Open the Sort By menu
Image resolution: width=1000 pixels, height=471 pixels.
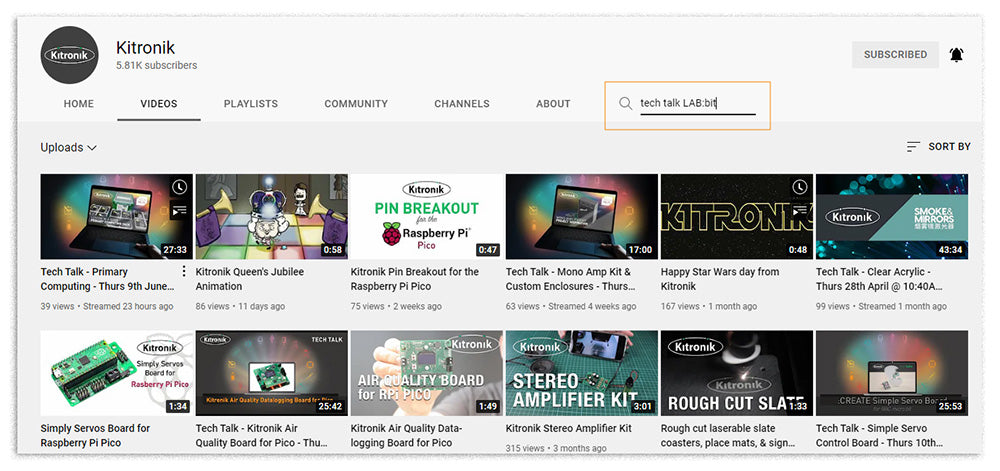pyautogui.click(x=938, y=147)
